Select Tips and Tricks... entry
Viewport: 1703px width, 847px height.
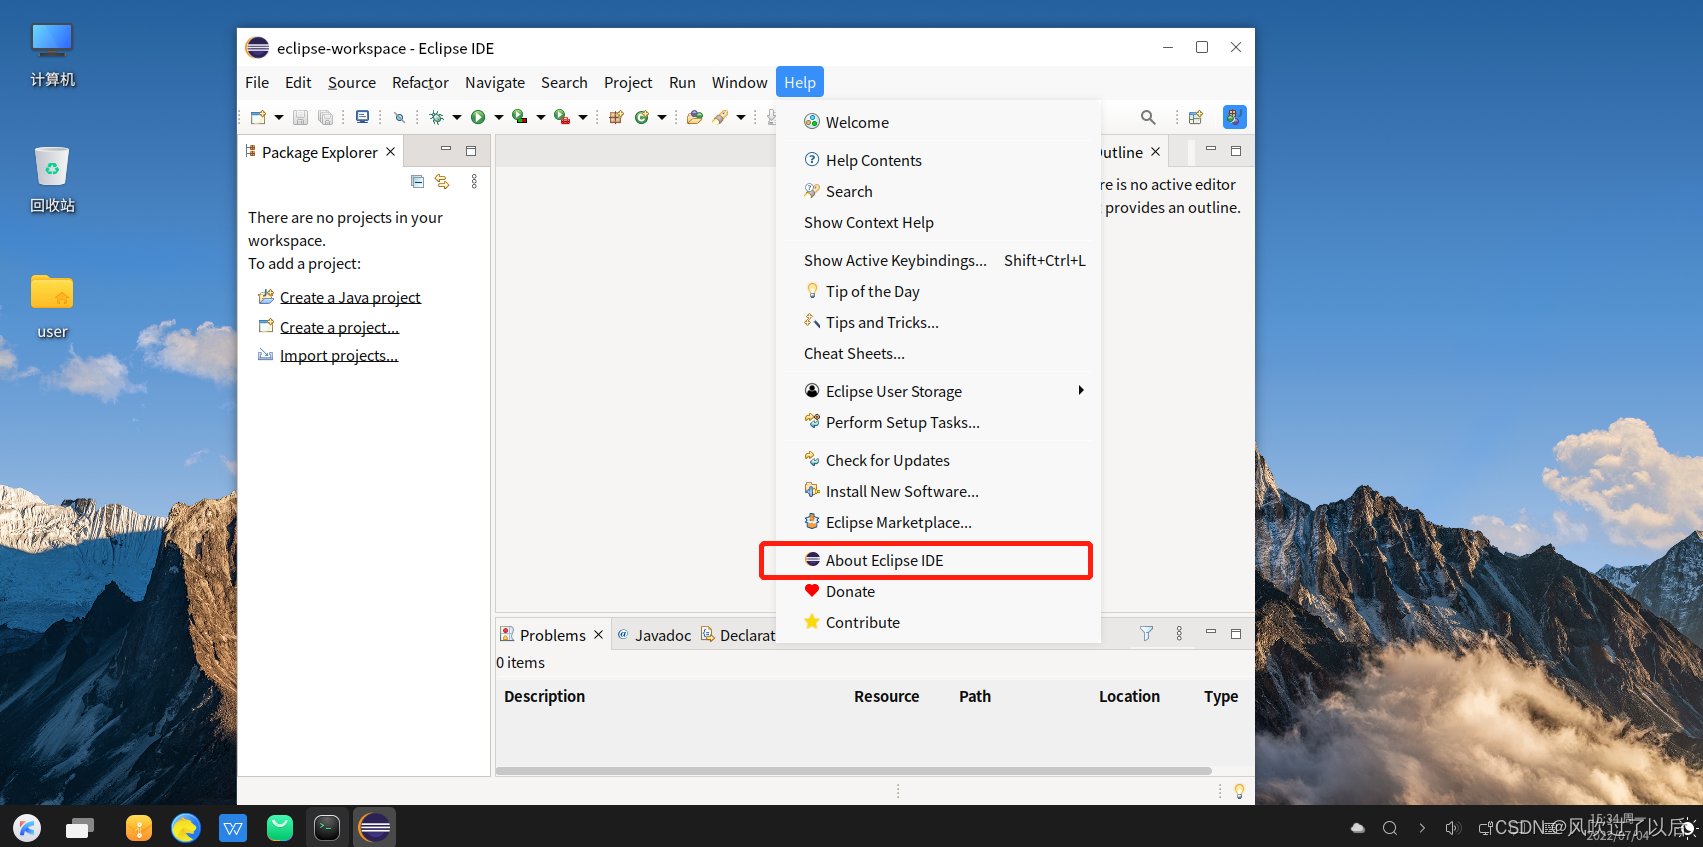click(938, 322)
